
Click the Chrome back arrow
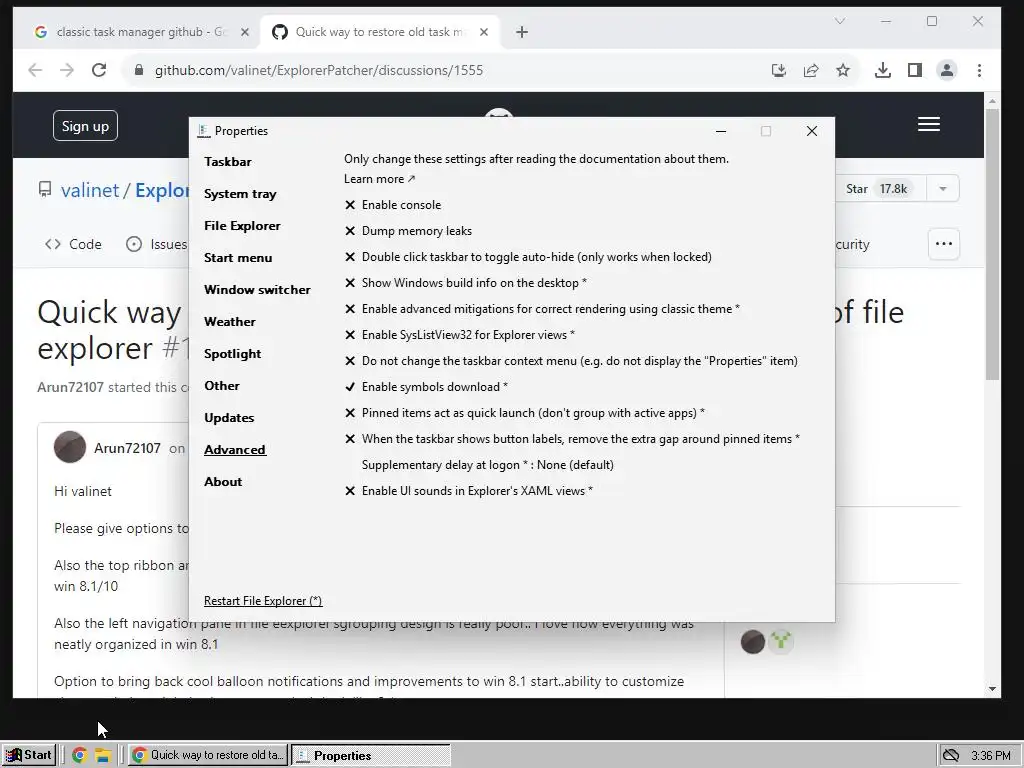tap(35, 70)
